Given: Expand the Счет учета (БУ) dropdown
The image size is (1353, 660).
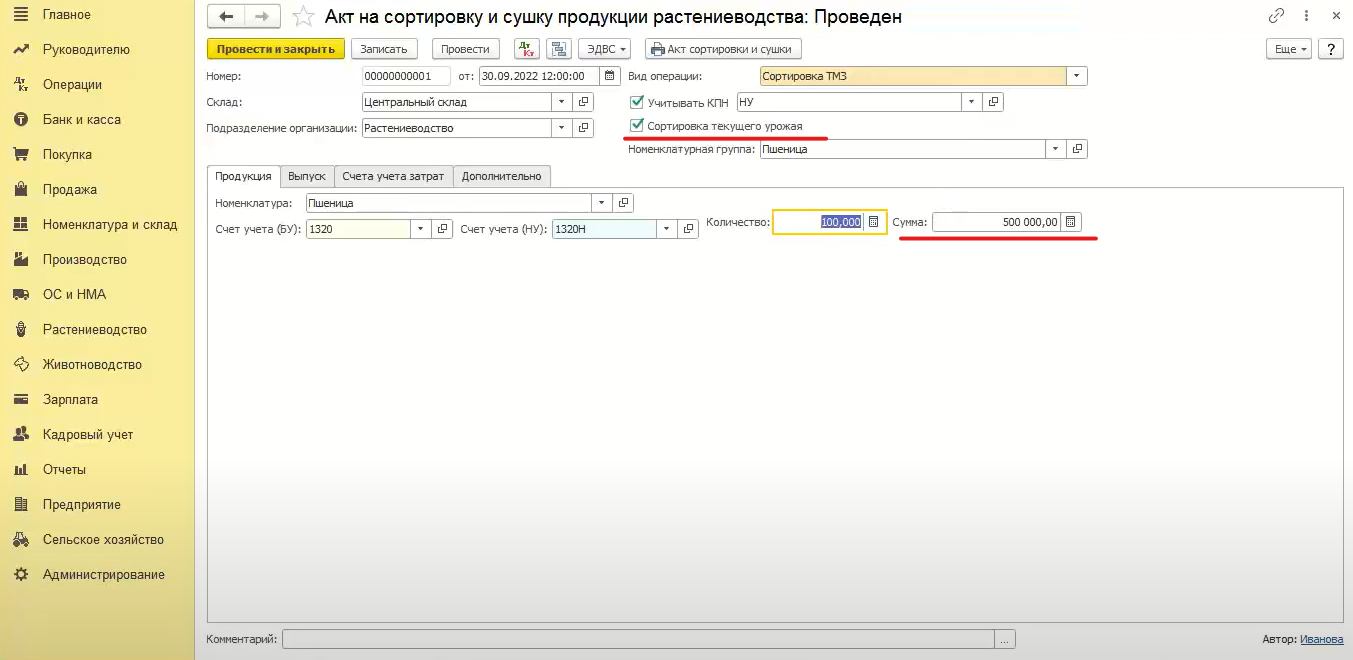Looking at the screenshot, I should (420, 229).
